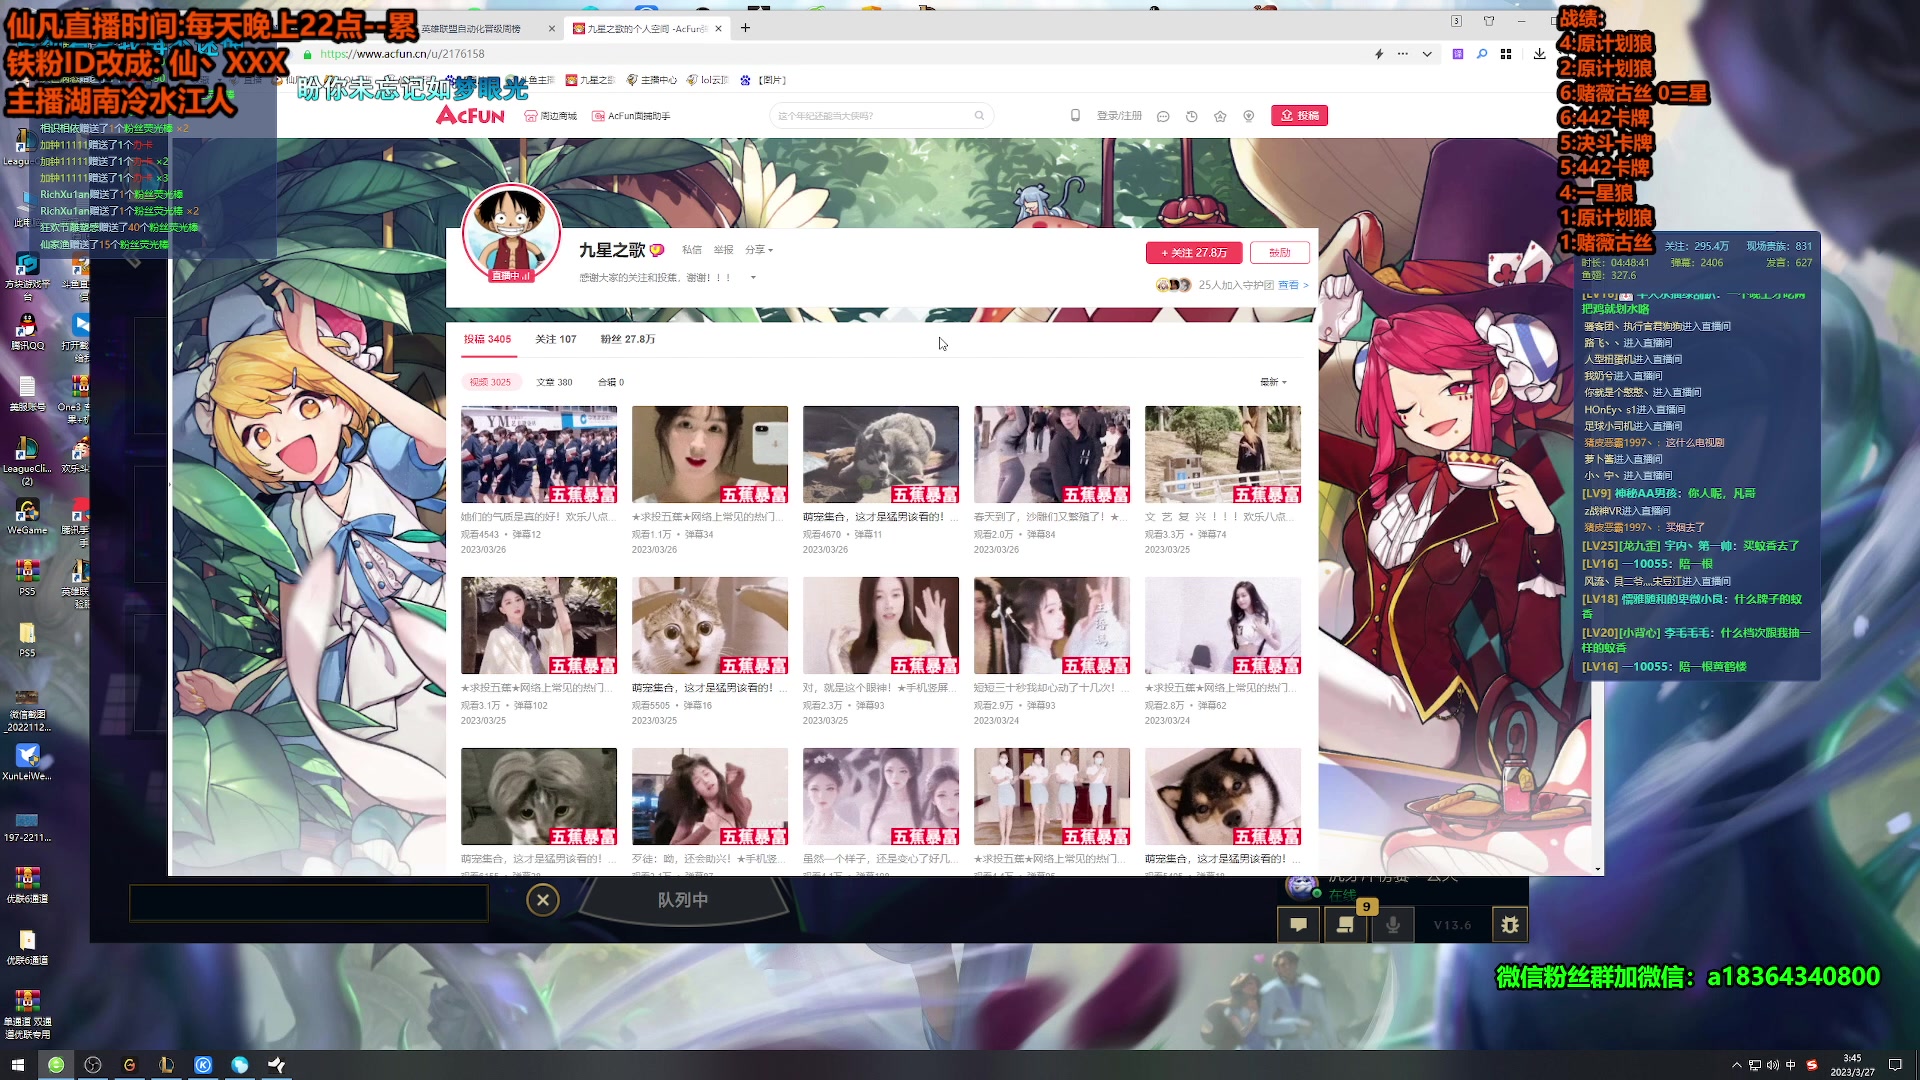Image resolution: width=1920 pixels, height=1080 pixels.
Task: Open the messages chat bubble icon in header
Action: click(x=1163, y=116)
